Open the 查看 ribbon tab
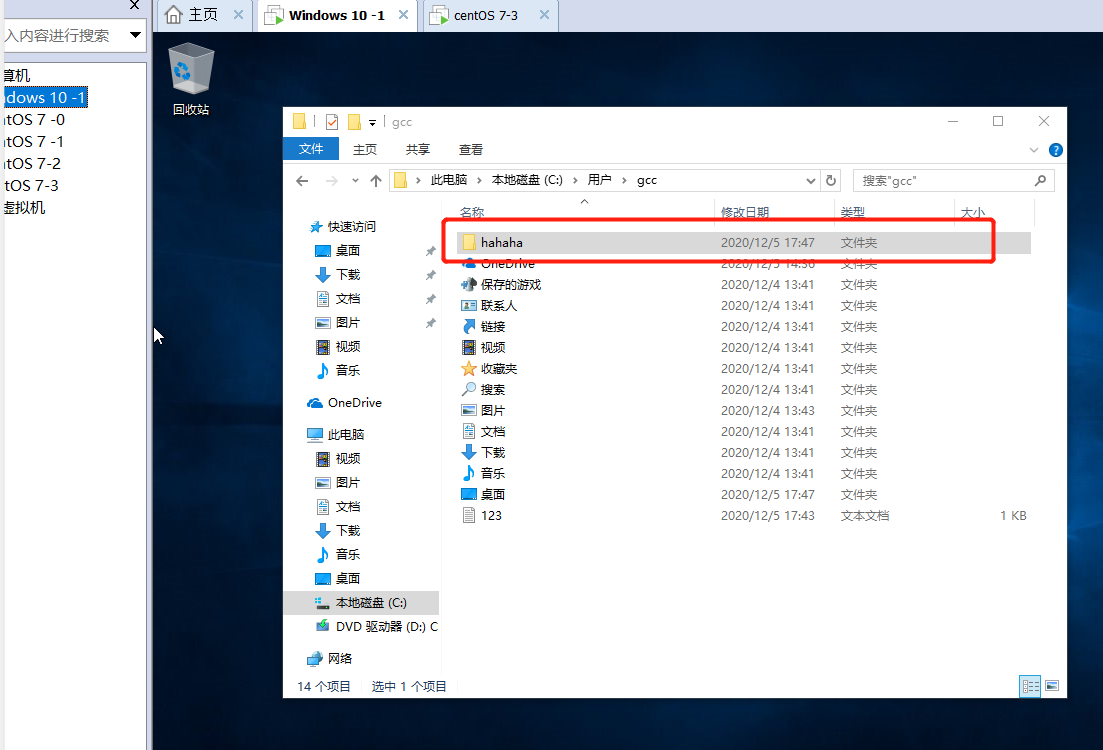The height and width of the screenshot is (750, 1103). pos(471,150)
